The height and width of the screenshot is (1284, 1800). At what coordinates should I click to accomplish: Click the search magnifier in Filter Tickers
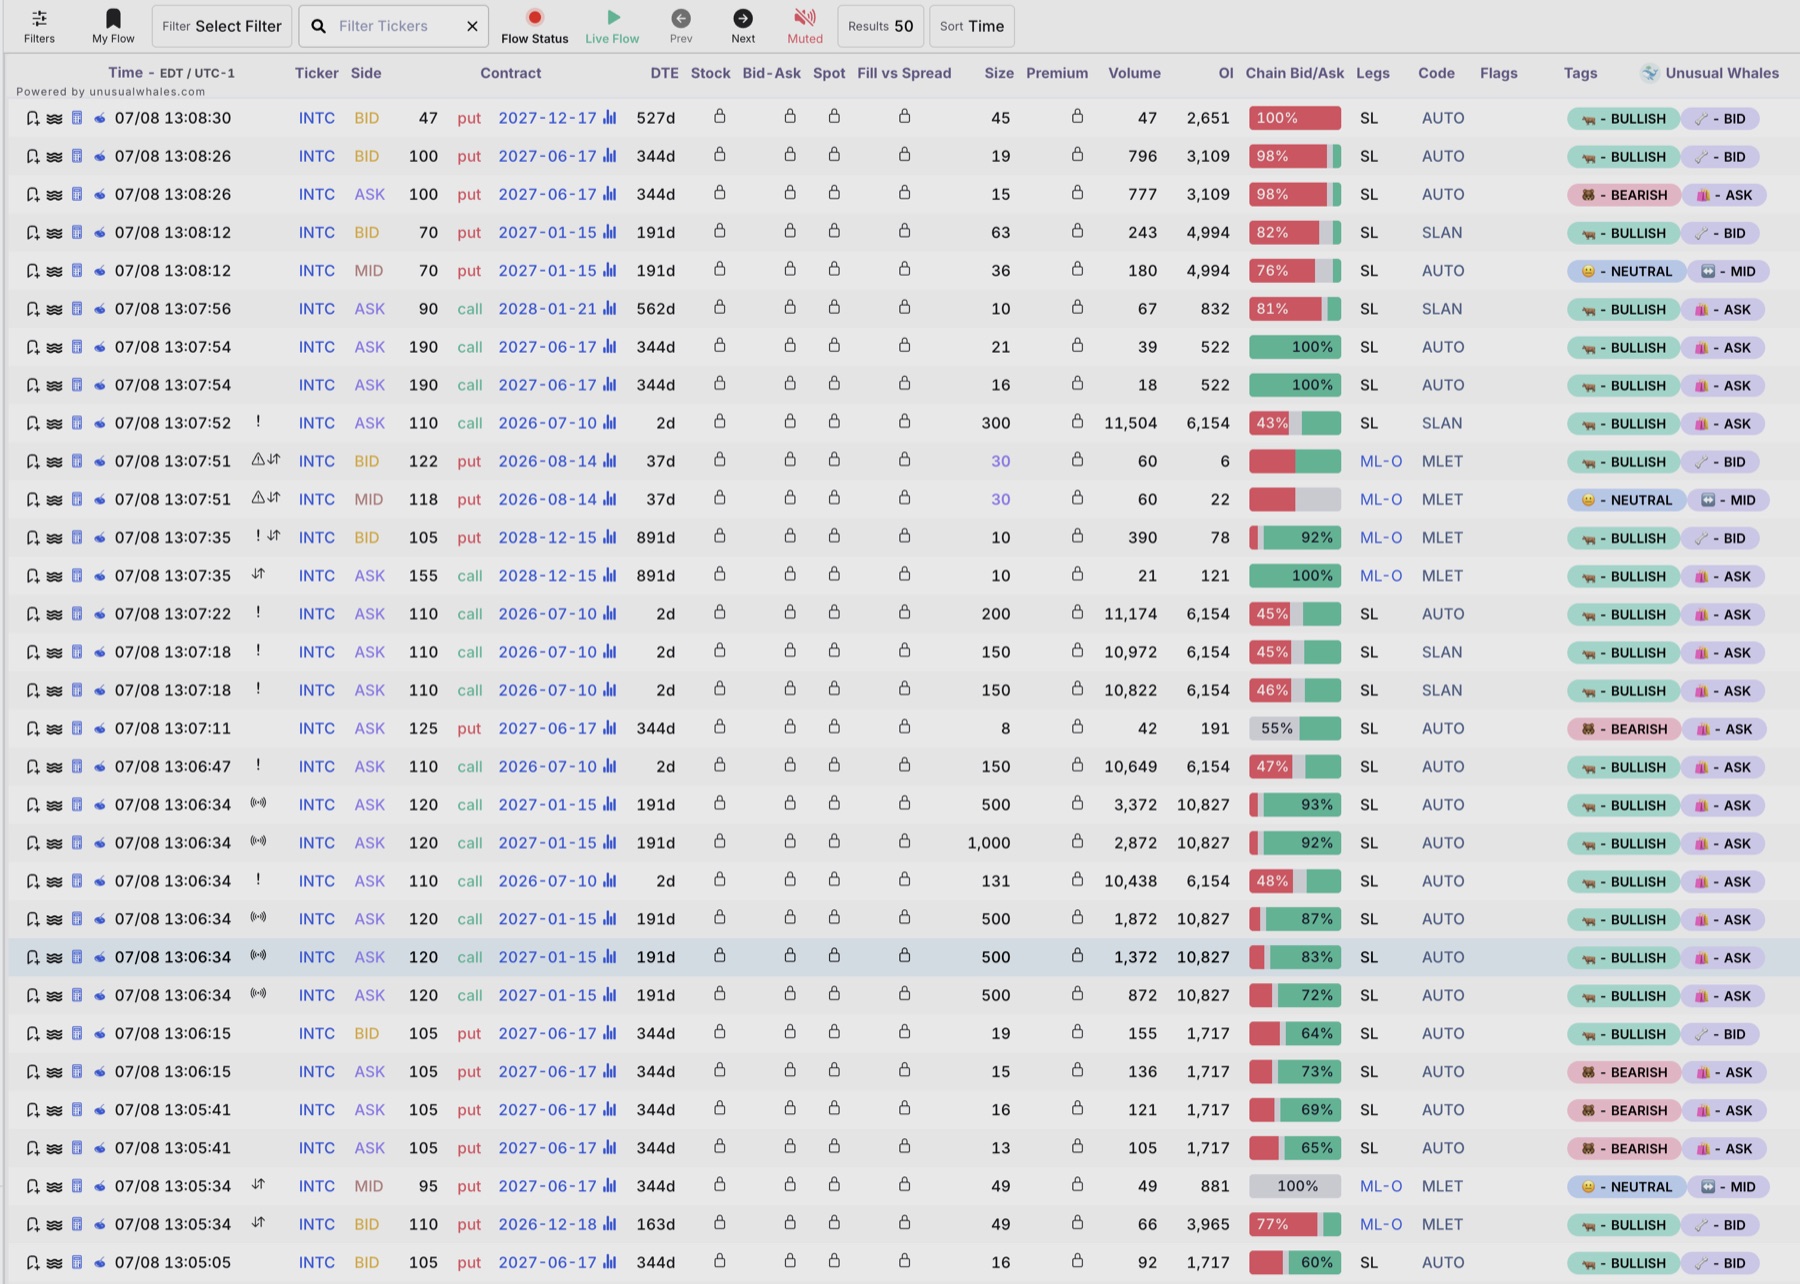tap(318, 26)
